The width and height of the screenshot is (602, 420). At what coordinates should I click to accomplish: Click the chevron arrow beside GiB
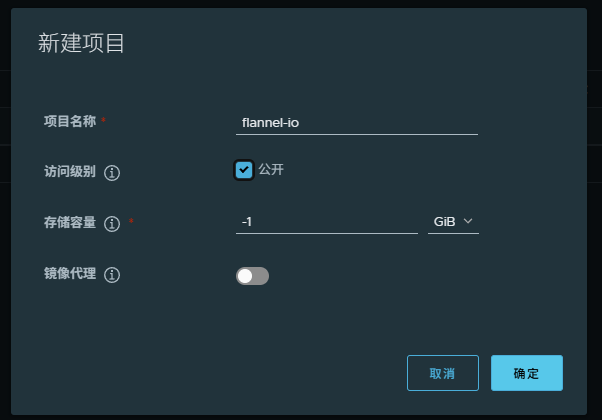point(468,221)
